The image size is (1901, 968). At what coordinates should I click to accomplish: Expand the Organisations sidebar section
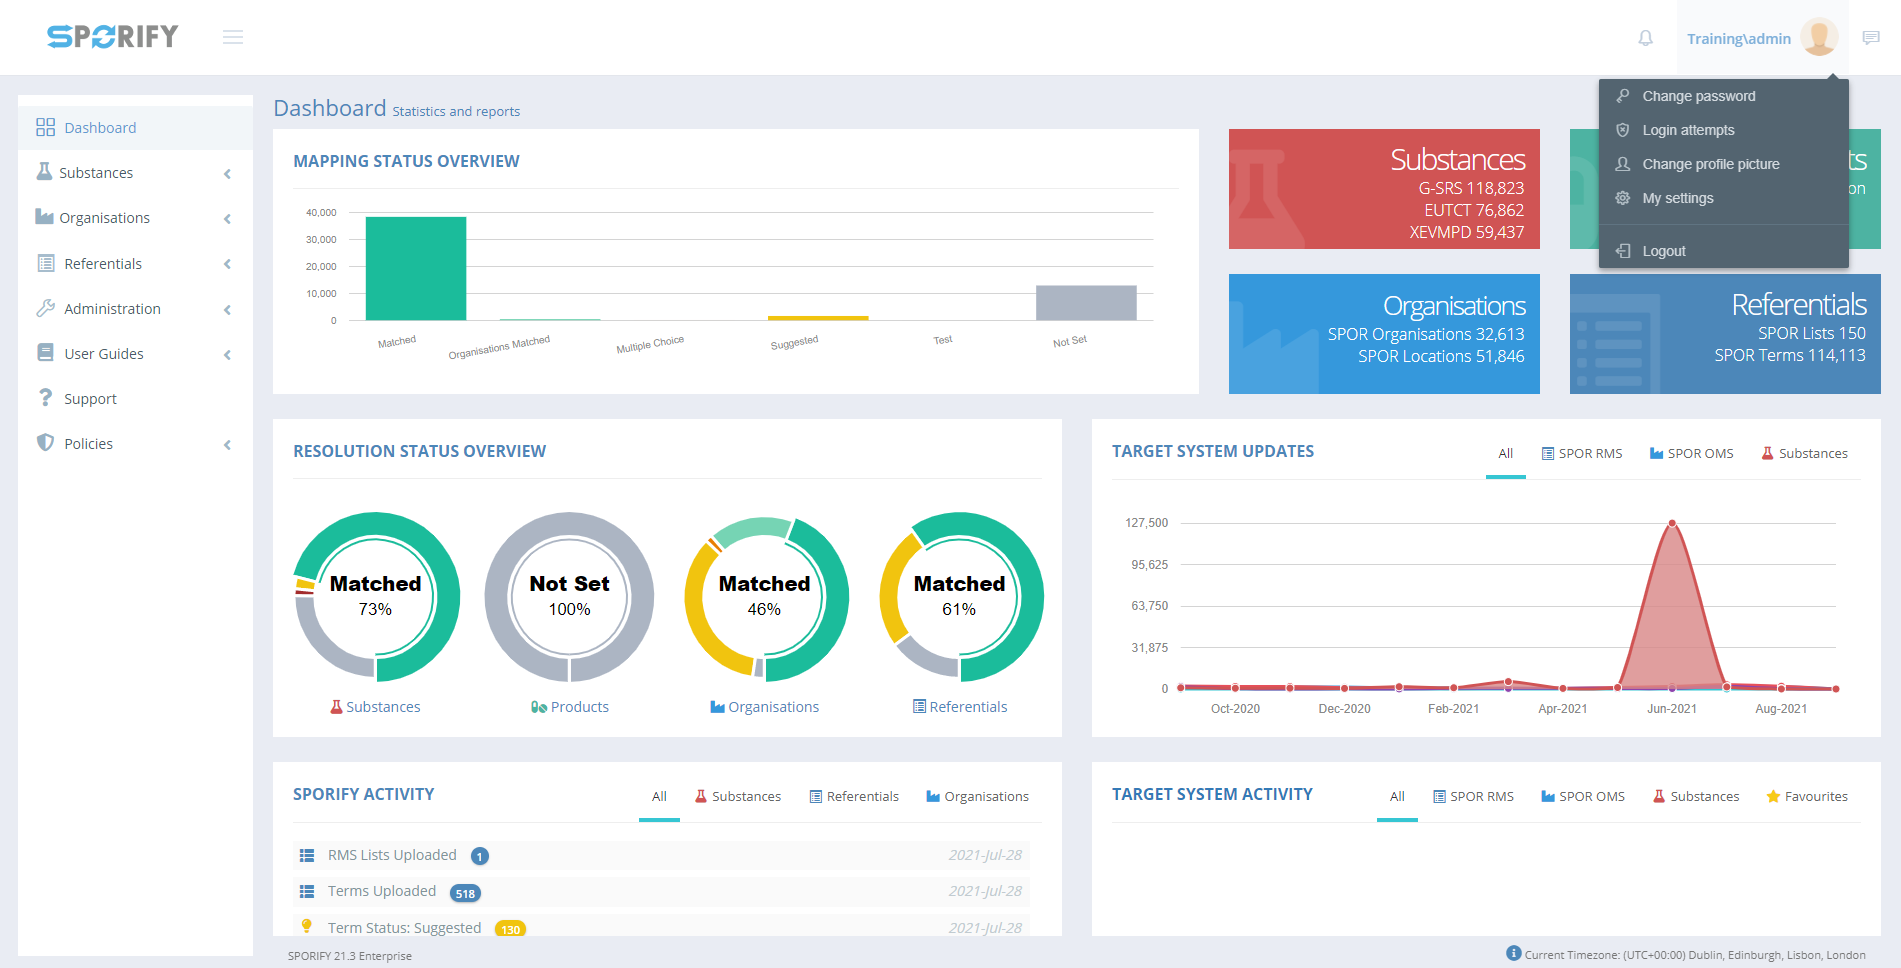pos(135,218)
